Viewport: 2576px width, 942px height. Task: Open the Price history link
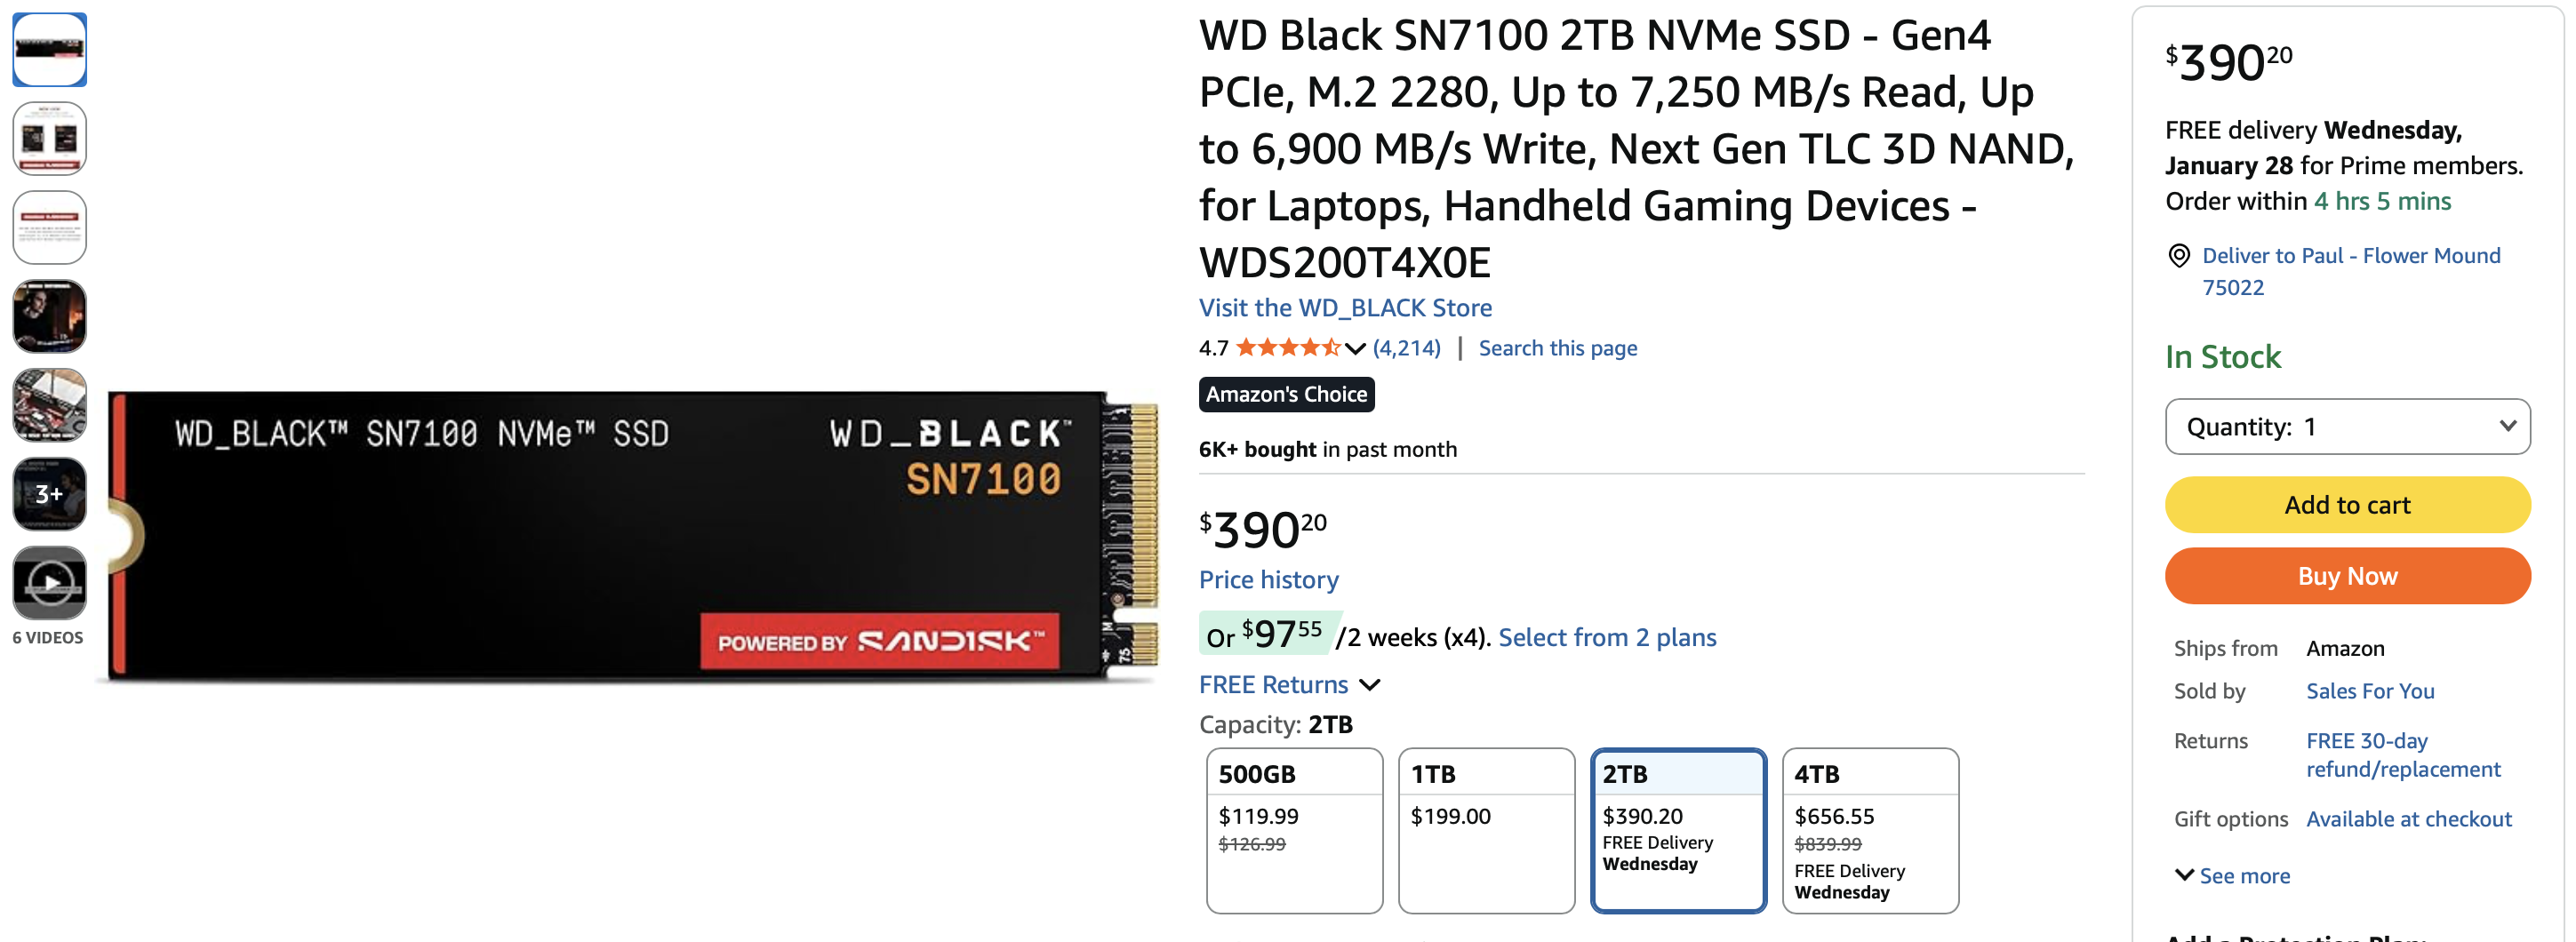click(1268, 580)
